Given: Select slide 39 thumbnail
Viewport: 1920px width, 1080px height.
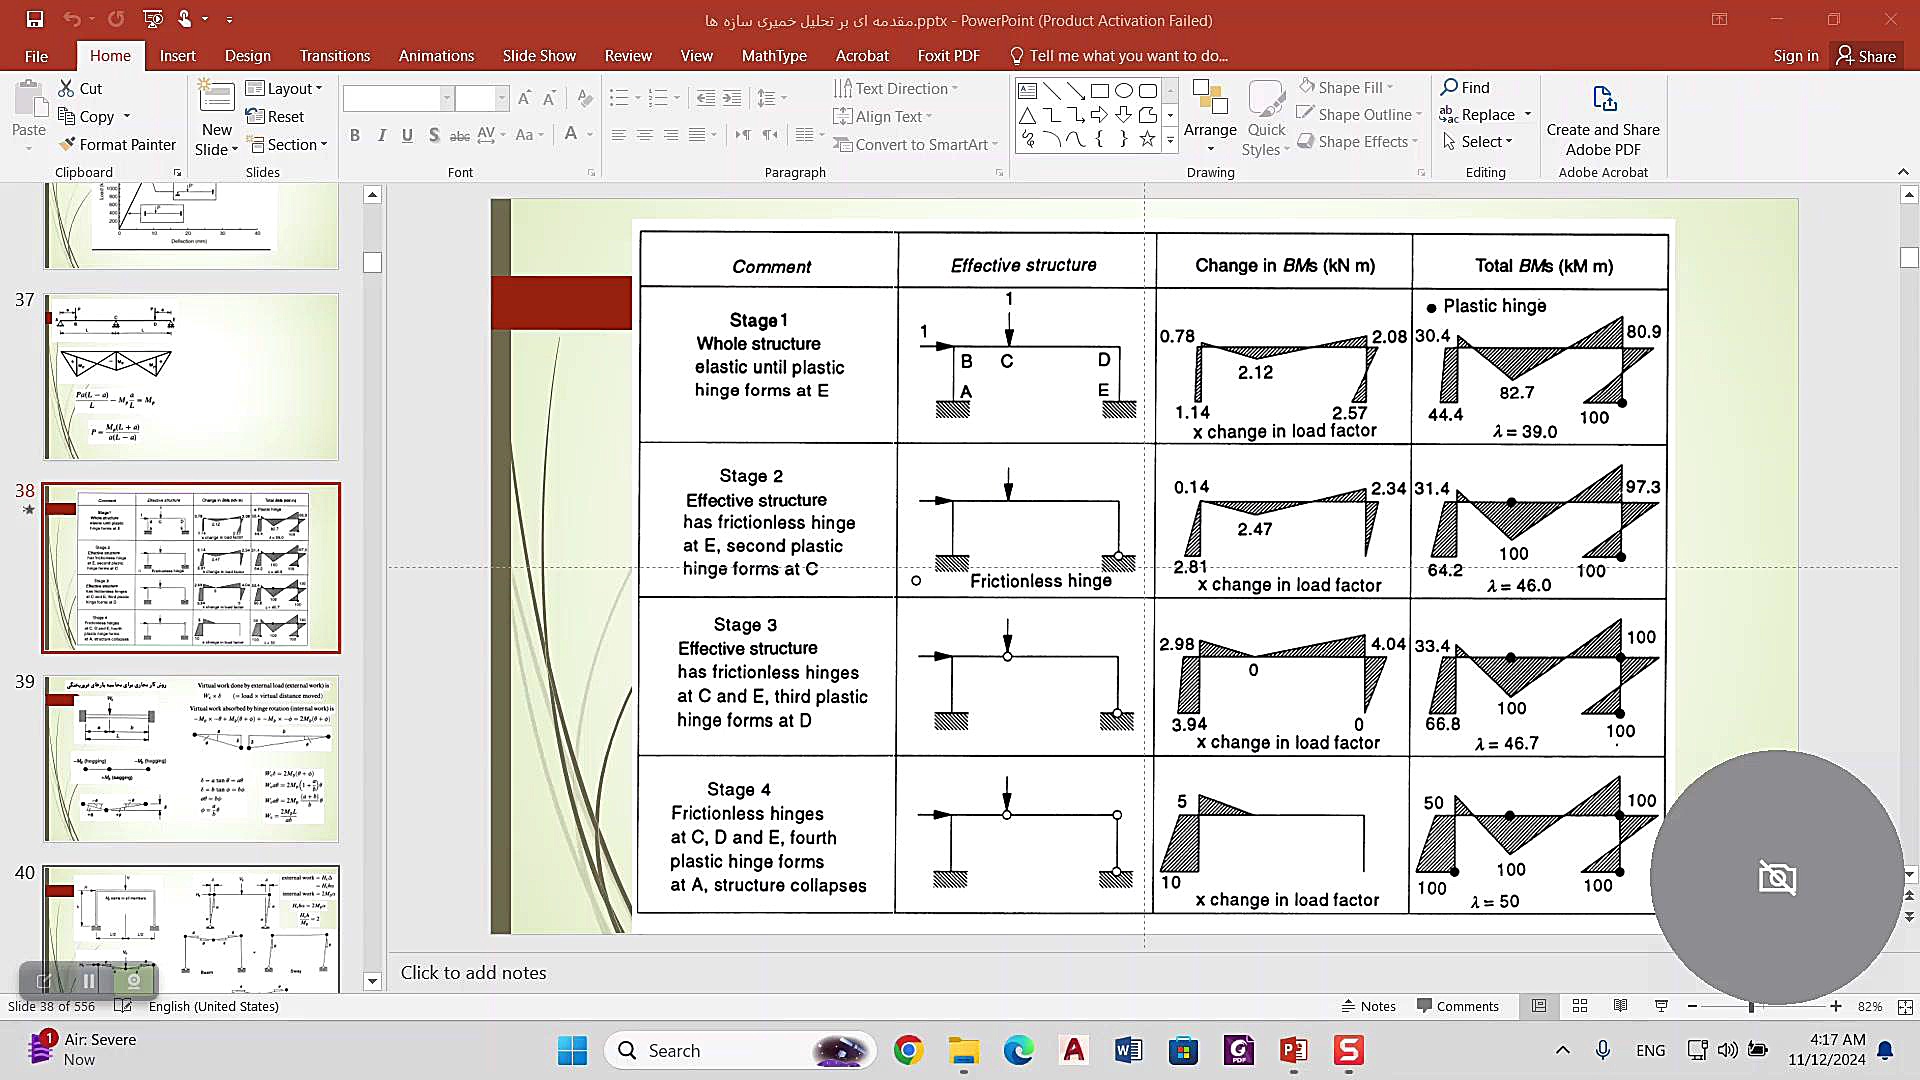Looking at the screenshot, I should (191, 758).
